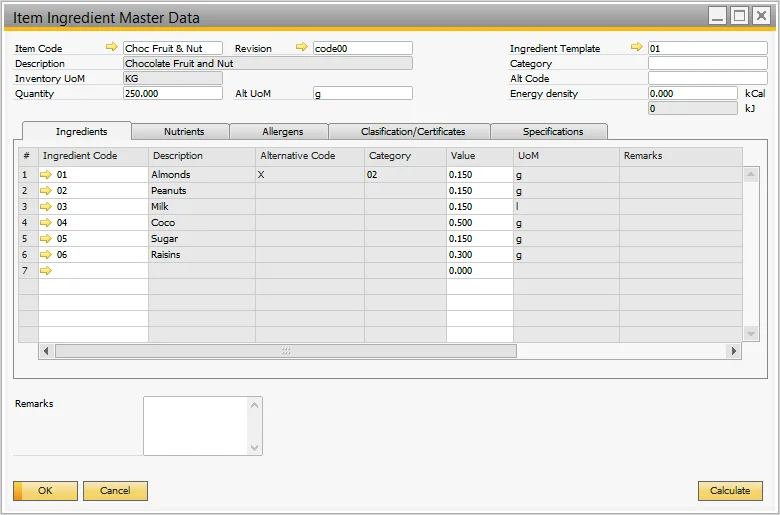
Task: Click the Remarks column header
Action: point(681,156)
